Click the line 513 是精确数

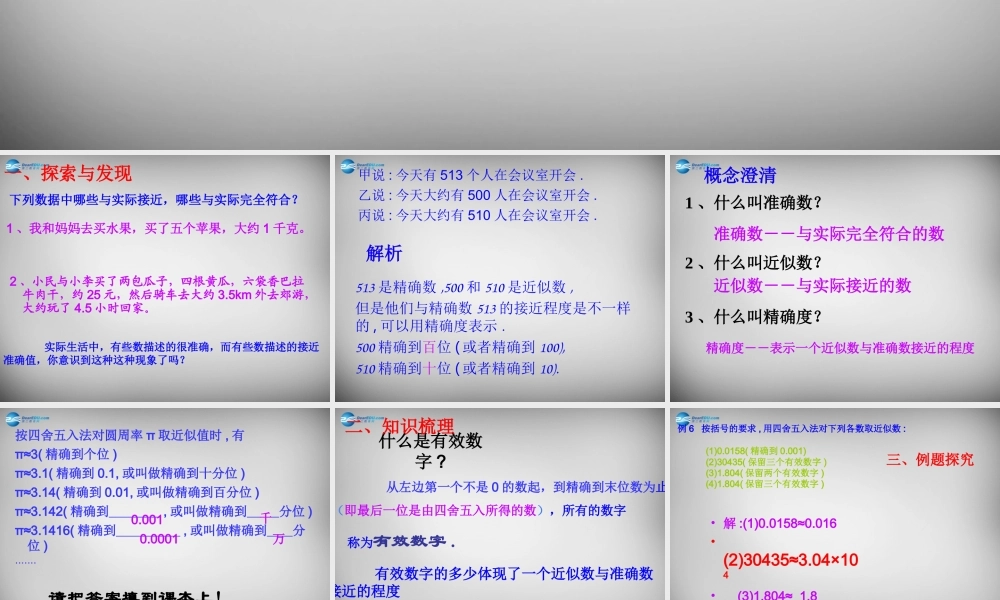coord(465,287)
